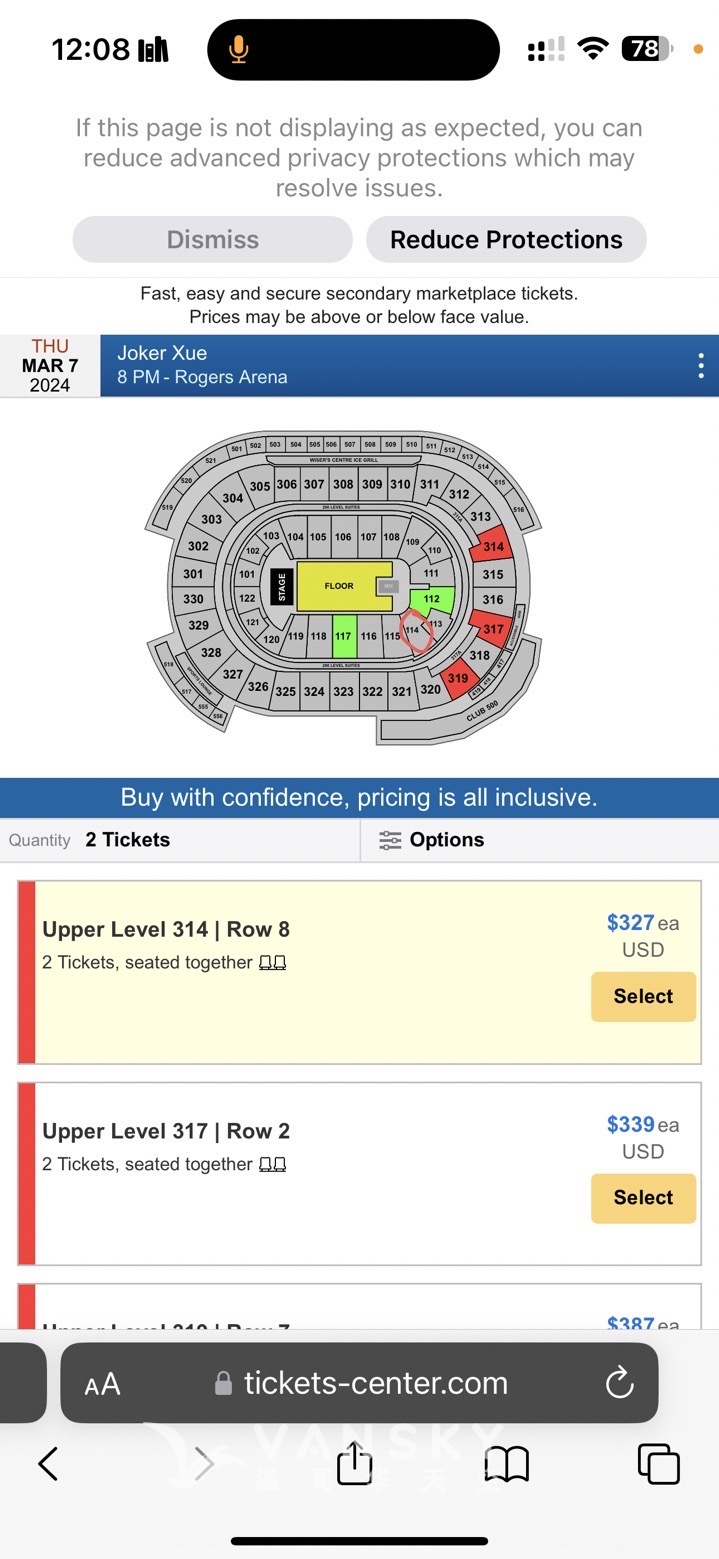Screen dimensions: 719x1559
Task: Open the Safari tabs overview icon
Action: point(658,1465)
